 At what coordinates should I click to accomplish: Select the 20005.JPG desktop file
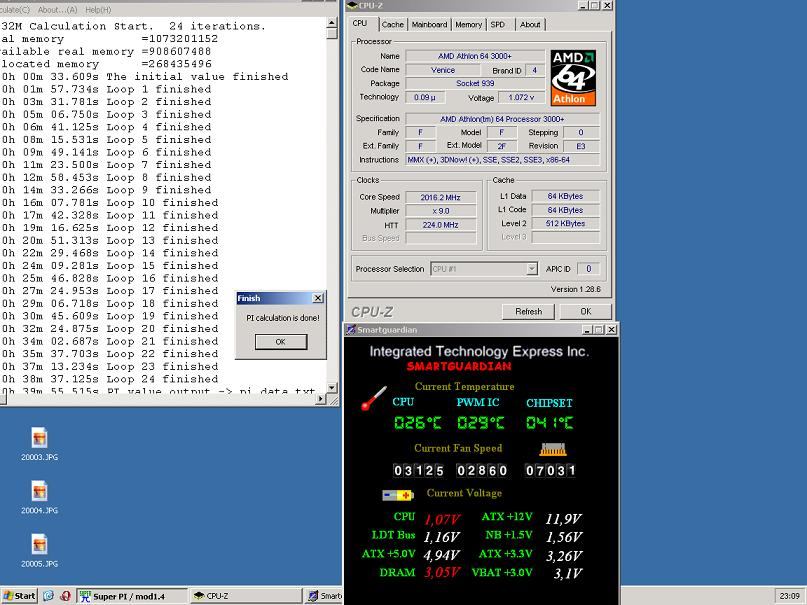click(x=40, y=550)
